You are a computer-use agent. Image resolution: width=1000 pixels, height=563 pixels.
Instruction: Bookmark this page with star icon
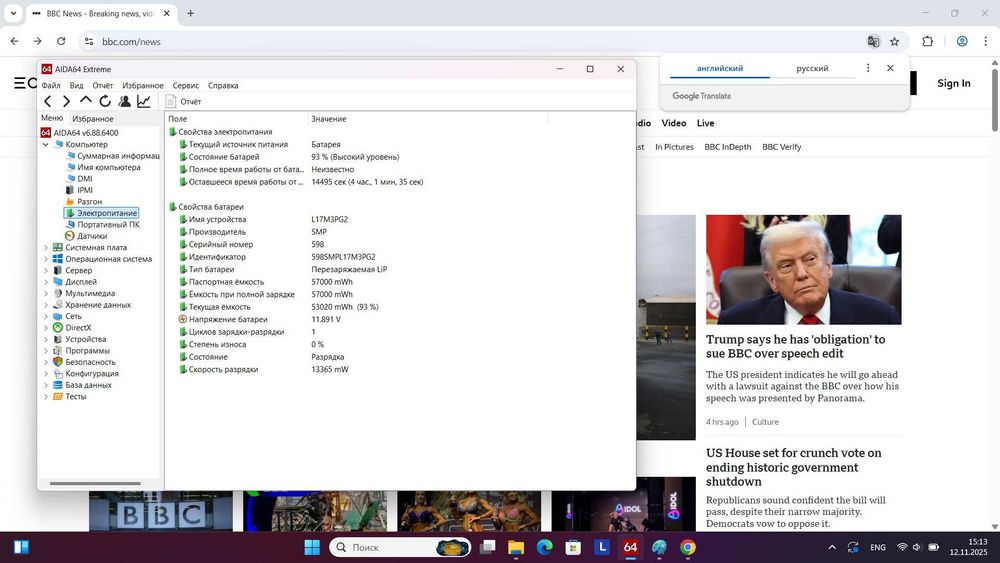click(895, 41)
